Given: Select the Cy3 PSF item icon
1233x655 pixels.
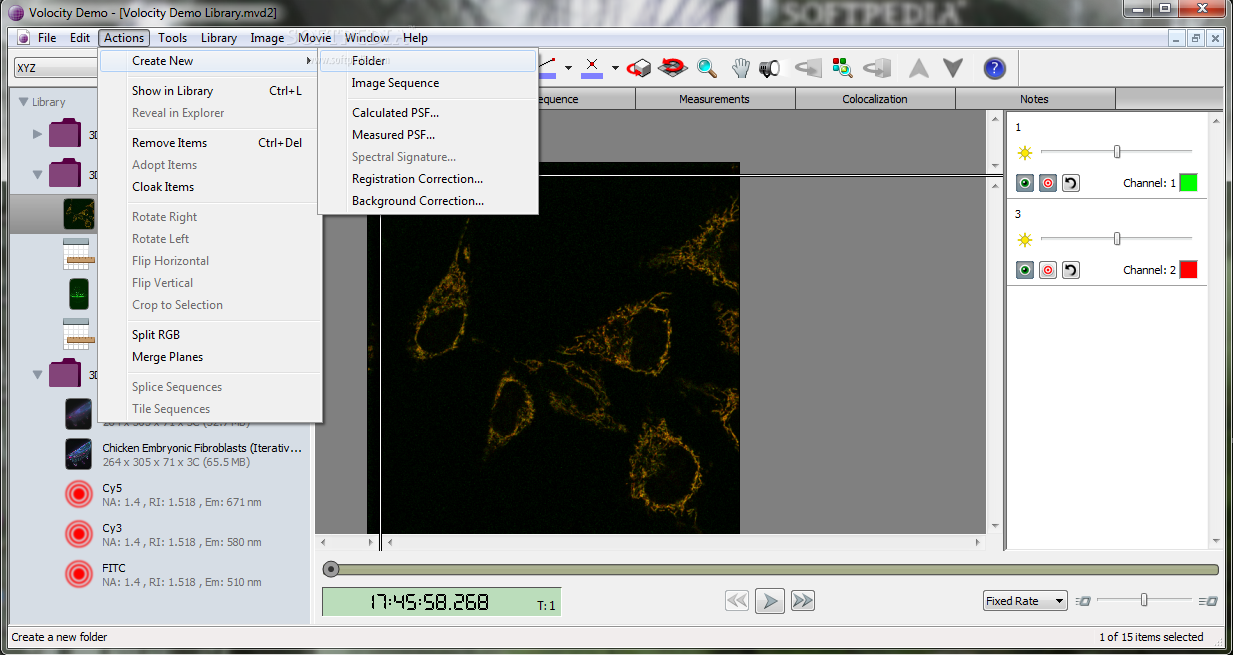Looking at the screenshot, I should pos(78,535).
